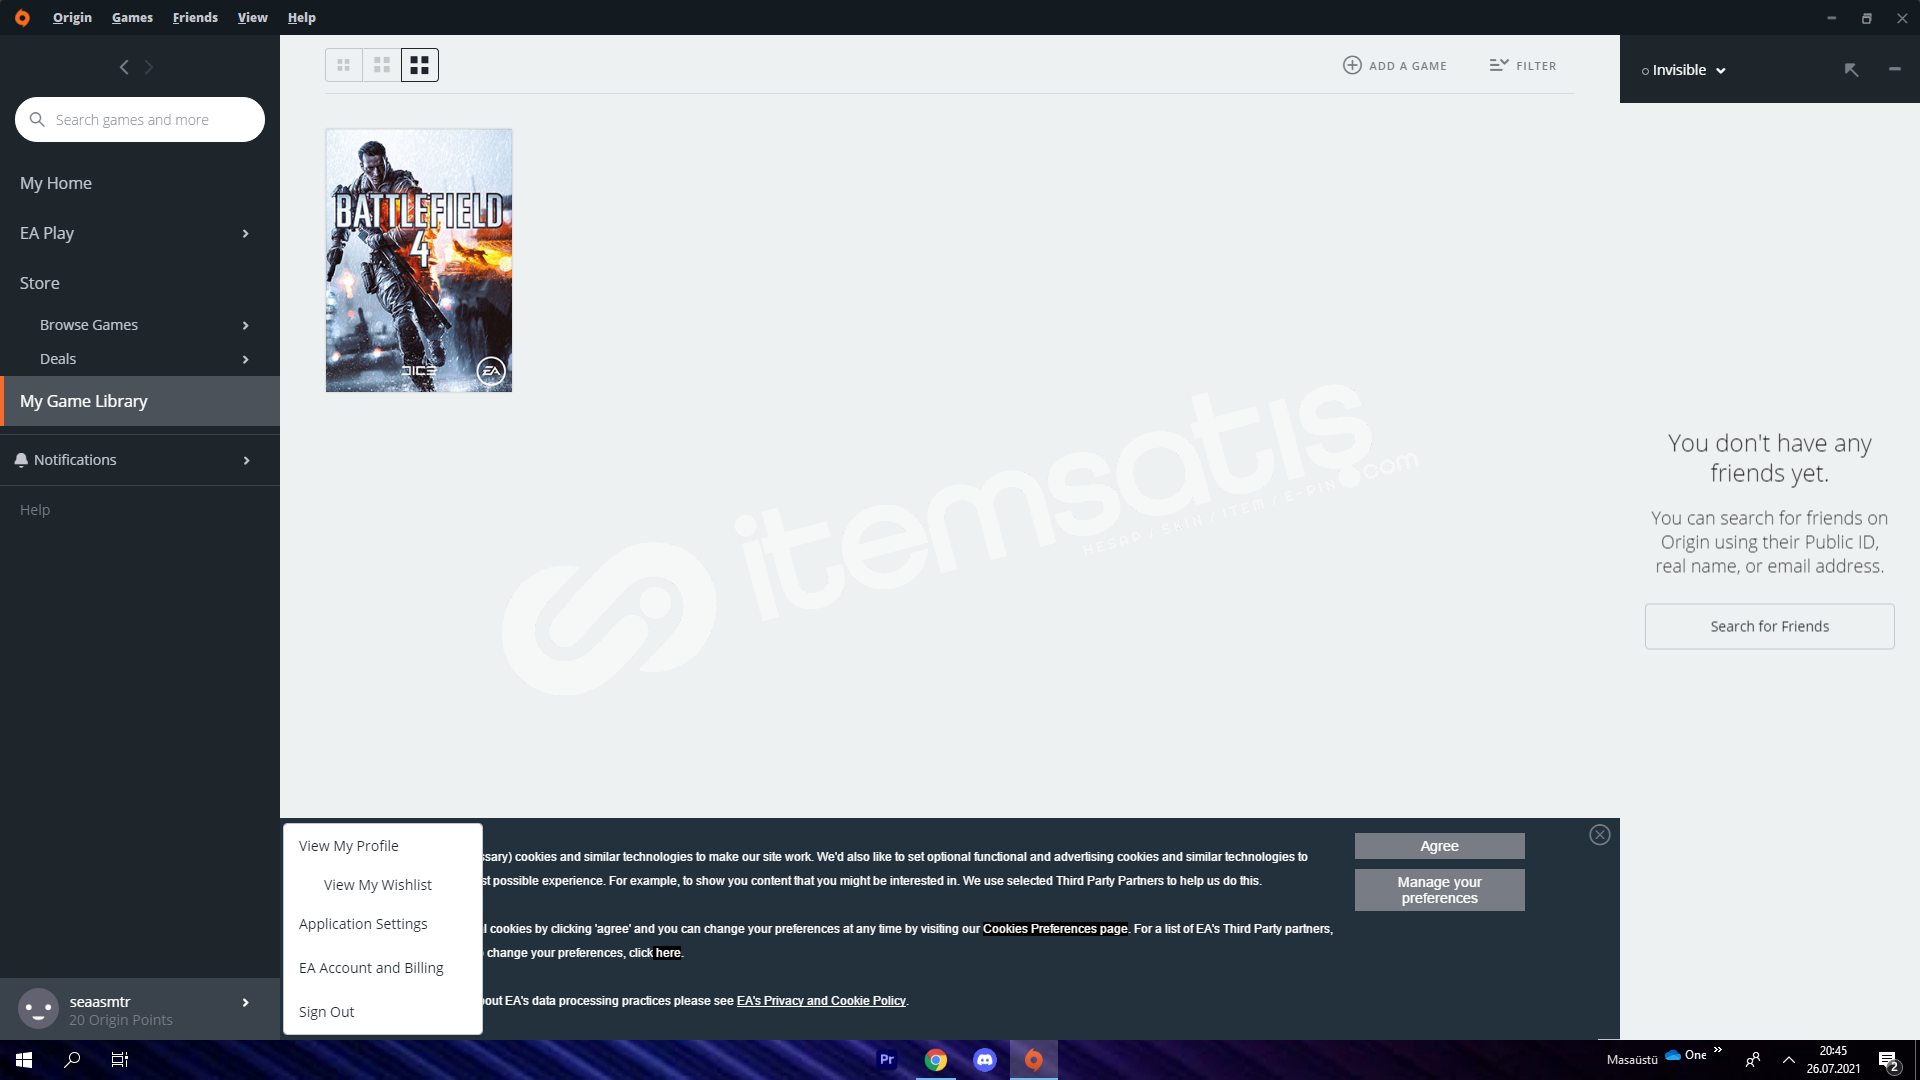Open the Windows Start menu

point(24,1060)
